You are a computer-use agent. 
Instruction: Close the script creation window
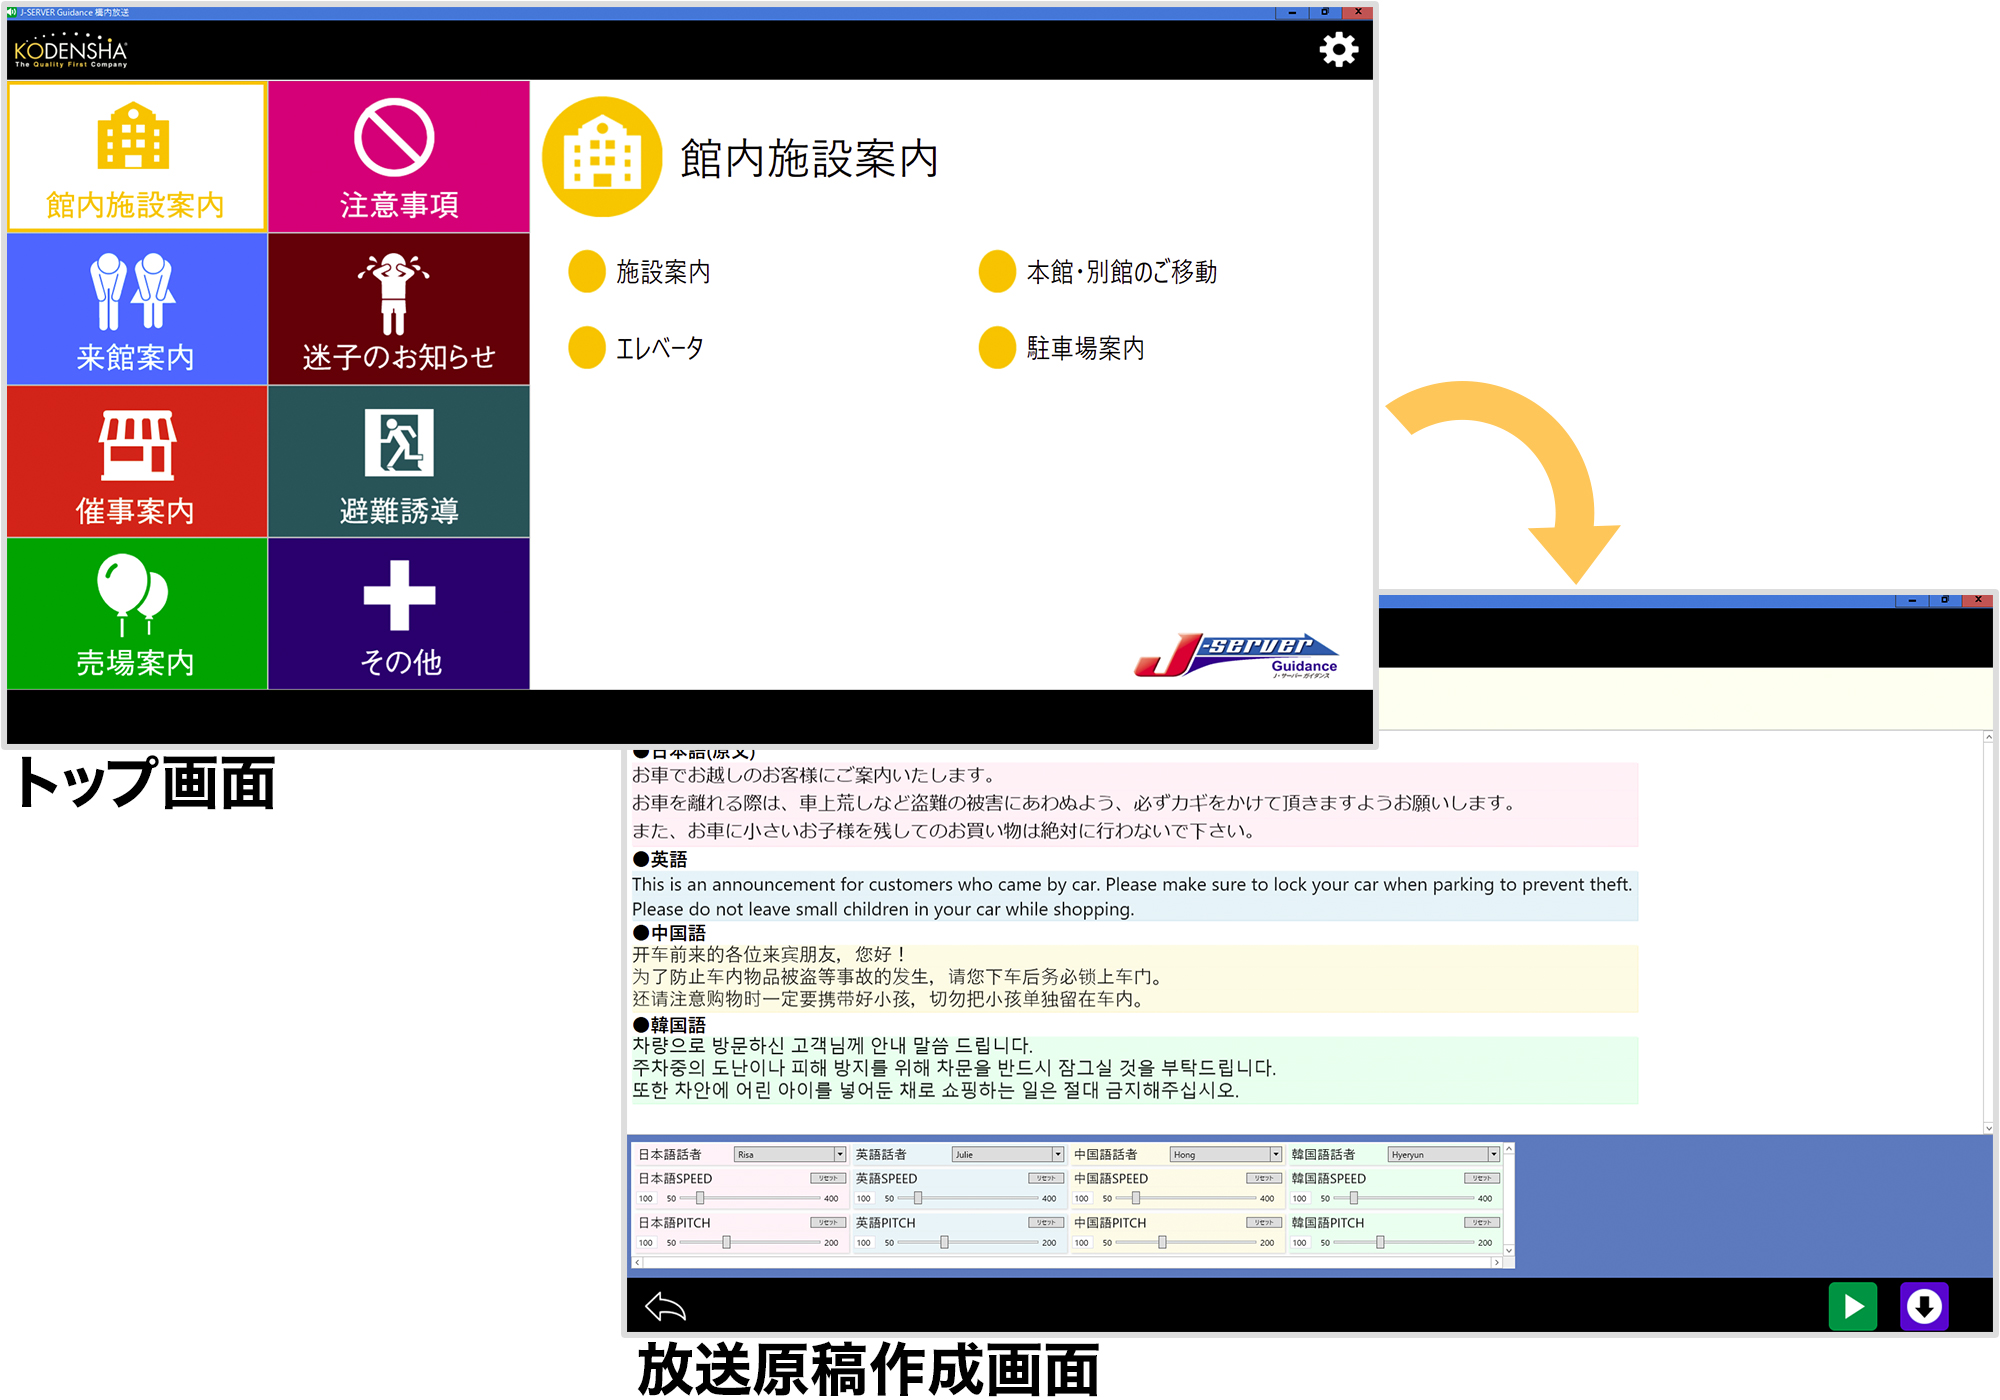click(x=1978, y=600)
